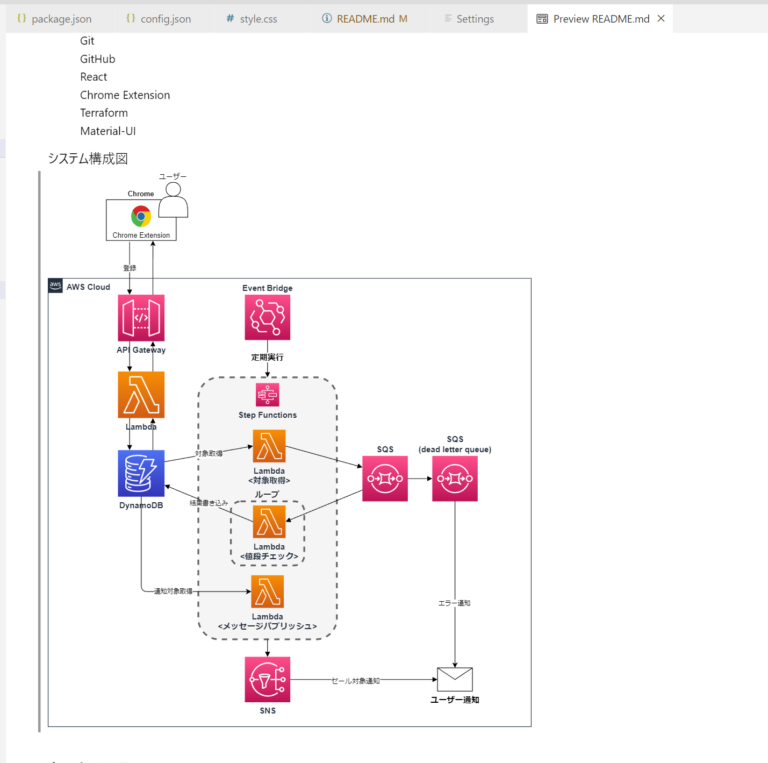Click the SNS icon at diagram bottom
Viewport: 768px width, 763px height.
267,680
